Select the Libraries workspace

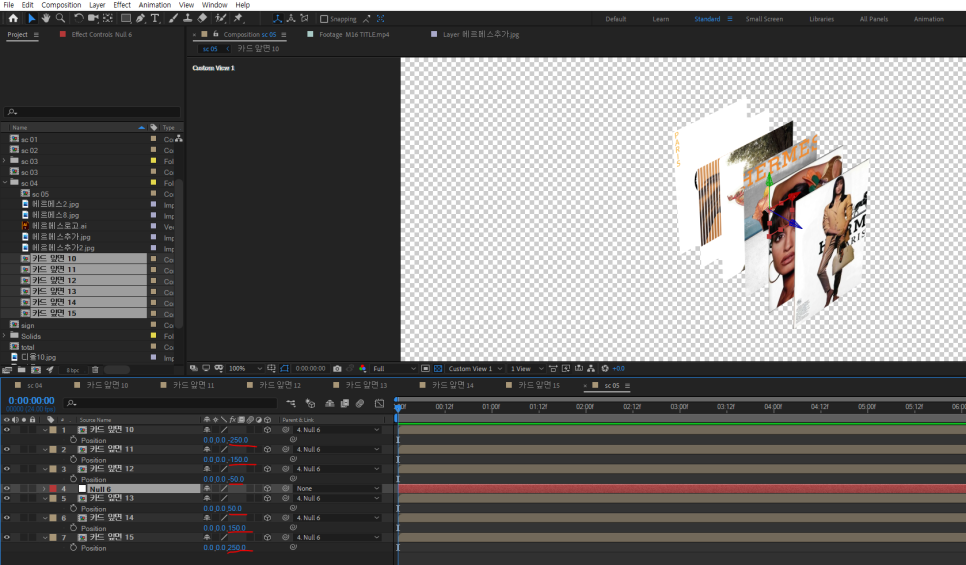click(x=821, y=19)
